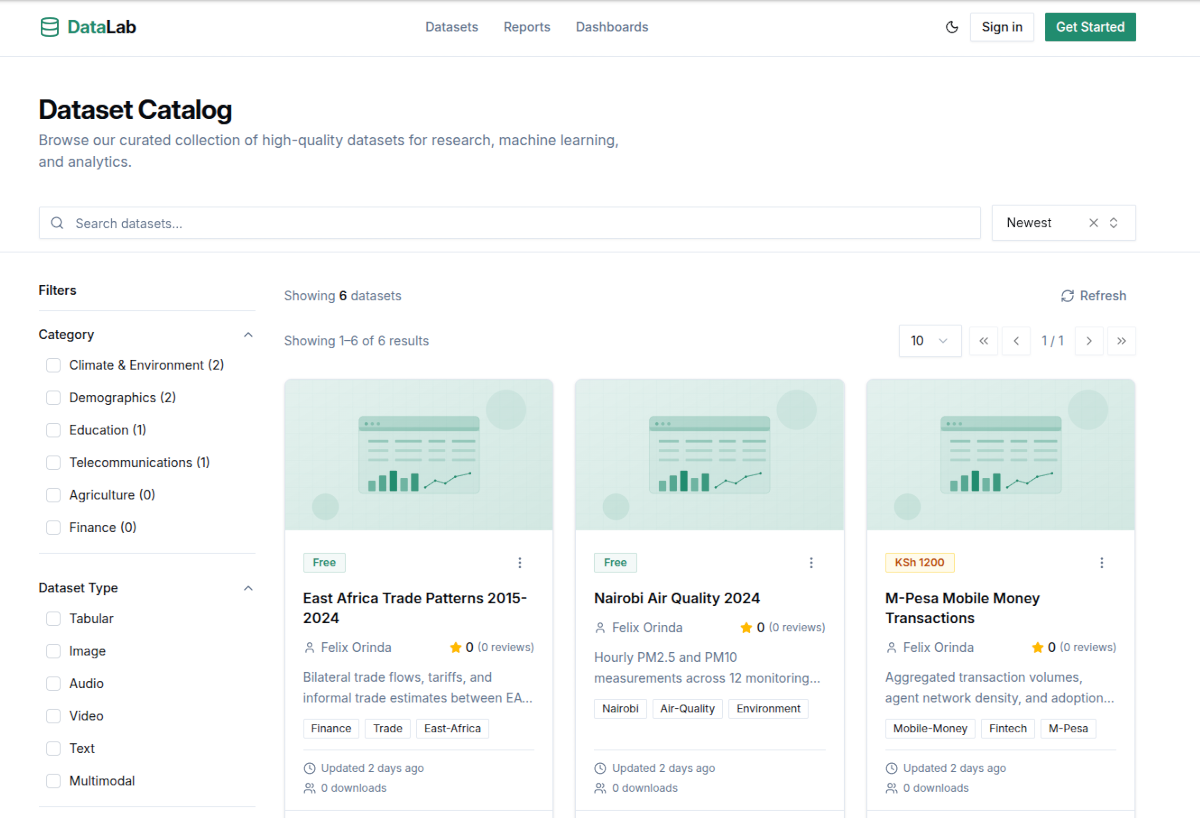Open options menu for Nairobi Air Quality 2024

click(x=811, y=563)
